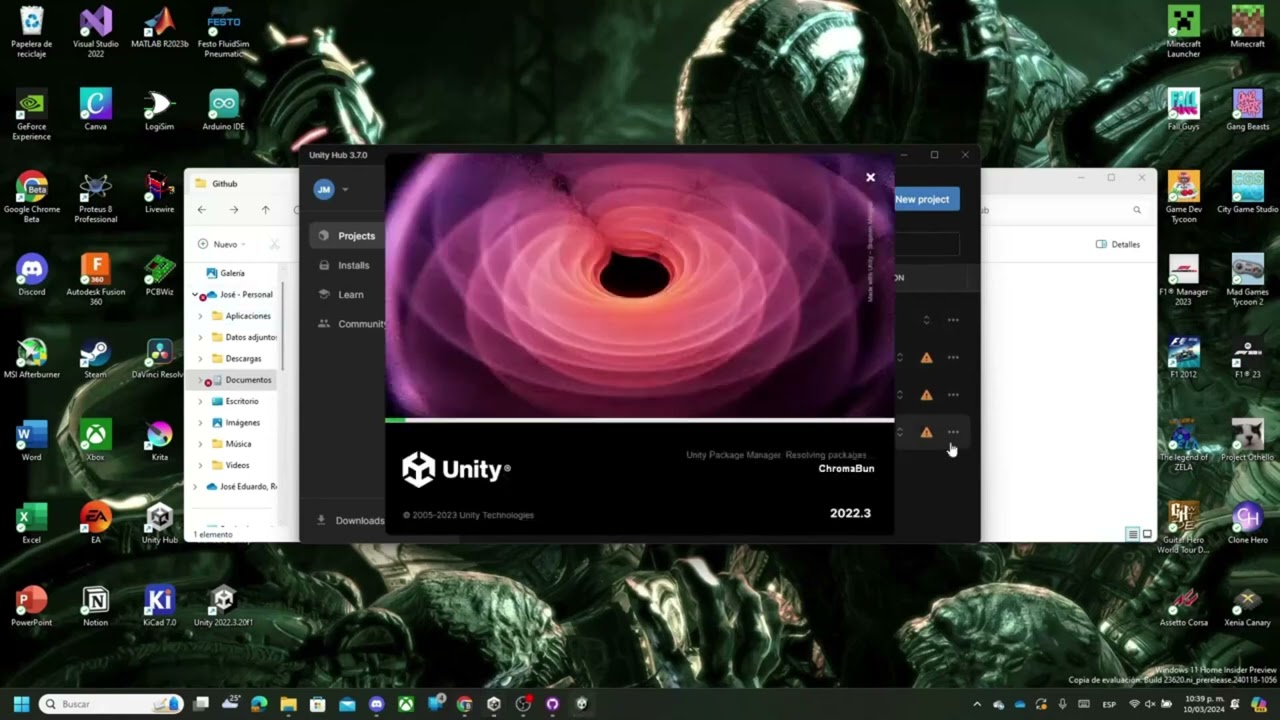The image size is (1280, 720).
Task: Open Visual Studio 2022 desktop icon
Action: point(95,32)
